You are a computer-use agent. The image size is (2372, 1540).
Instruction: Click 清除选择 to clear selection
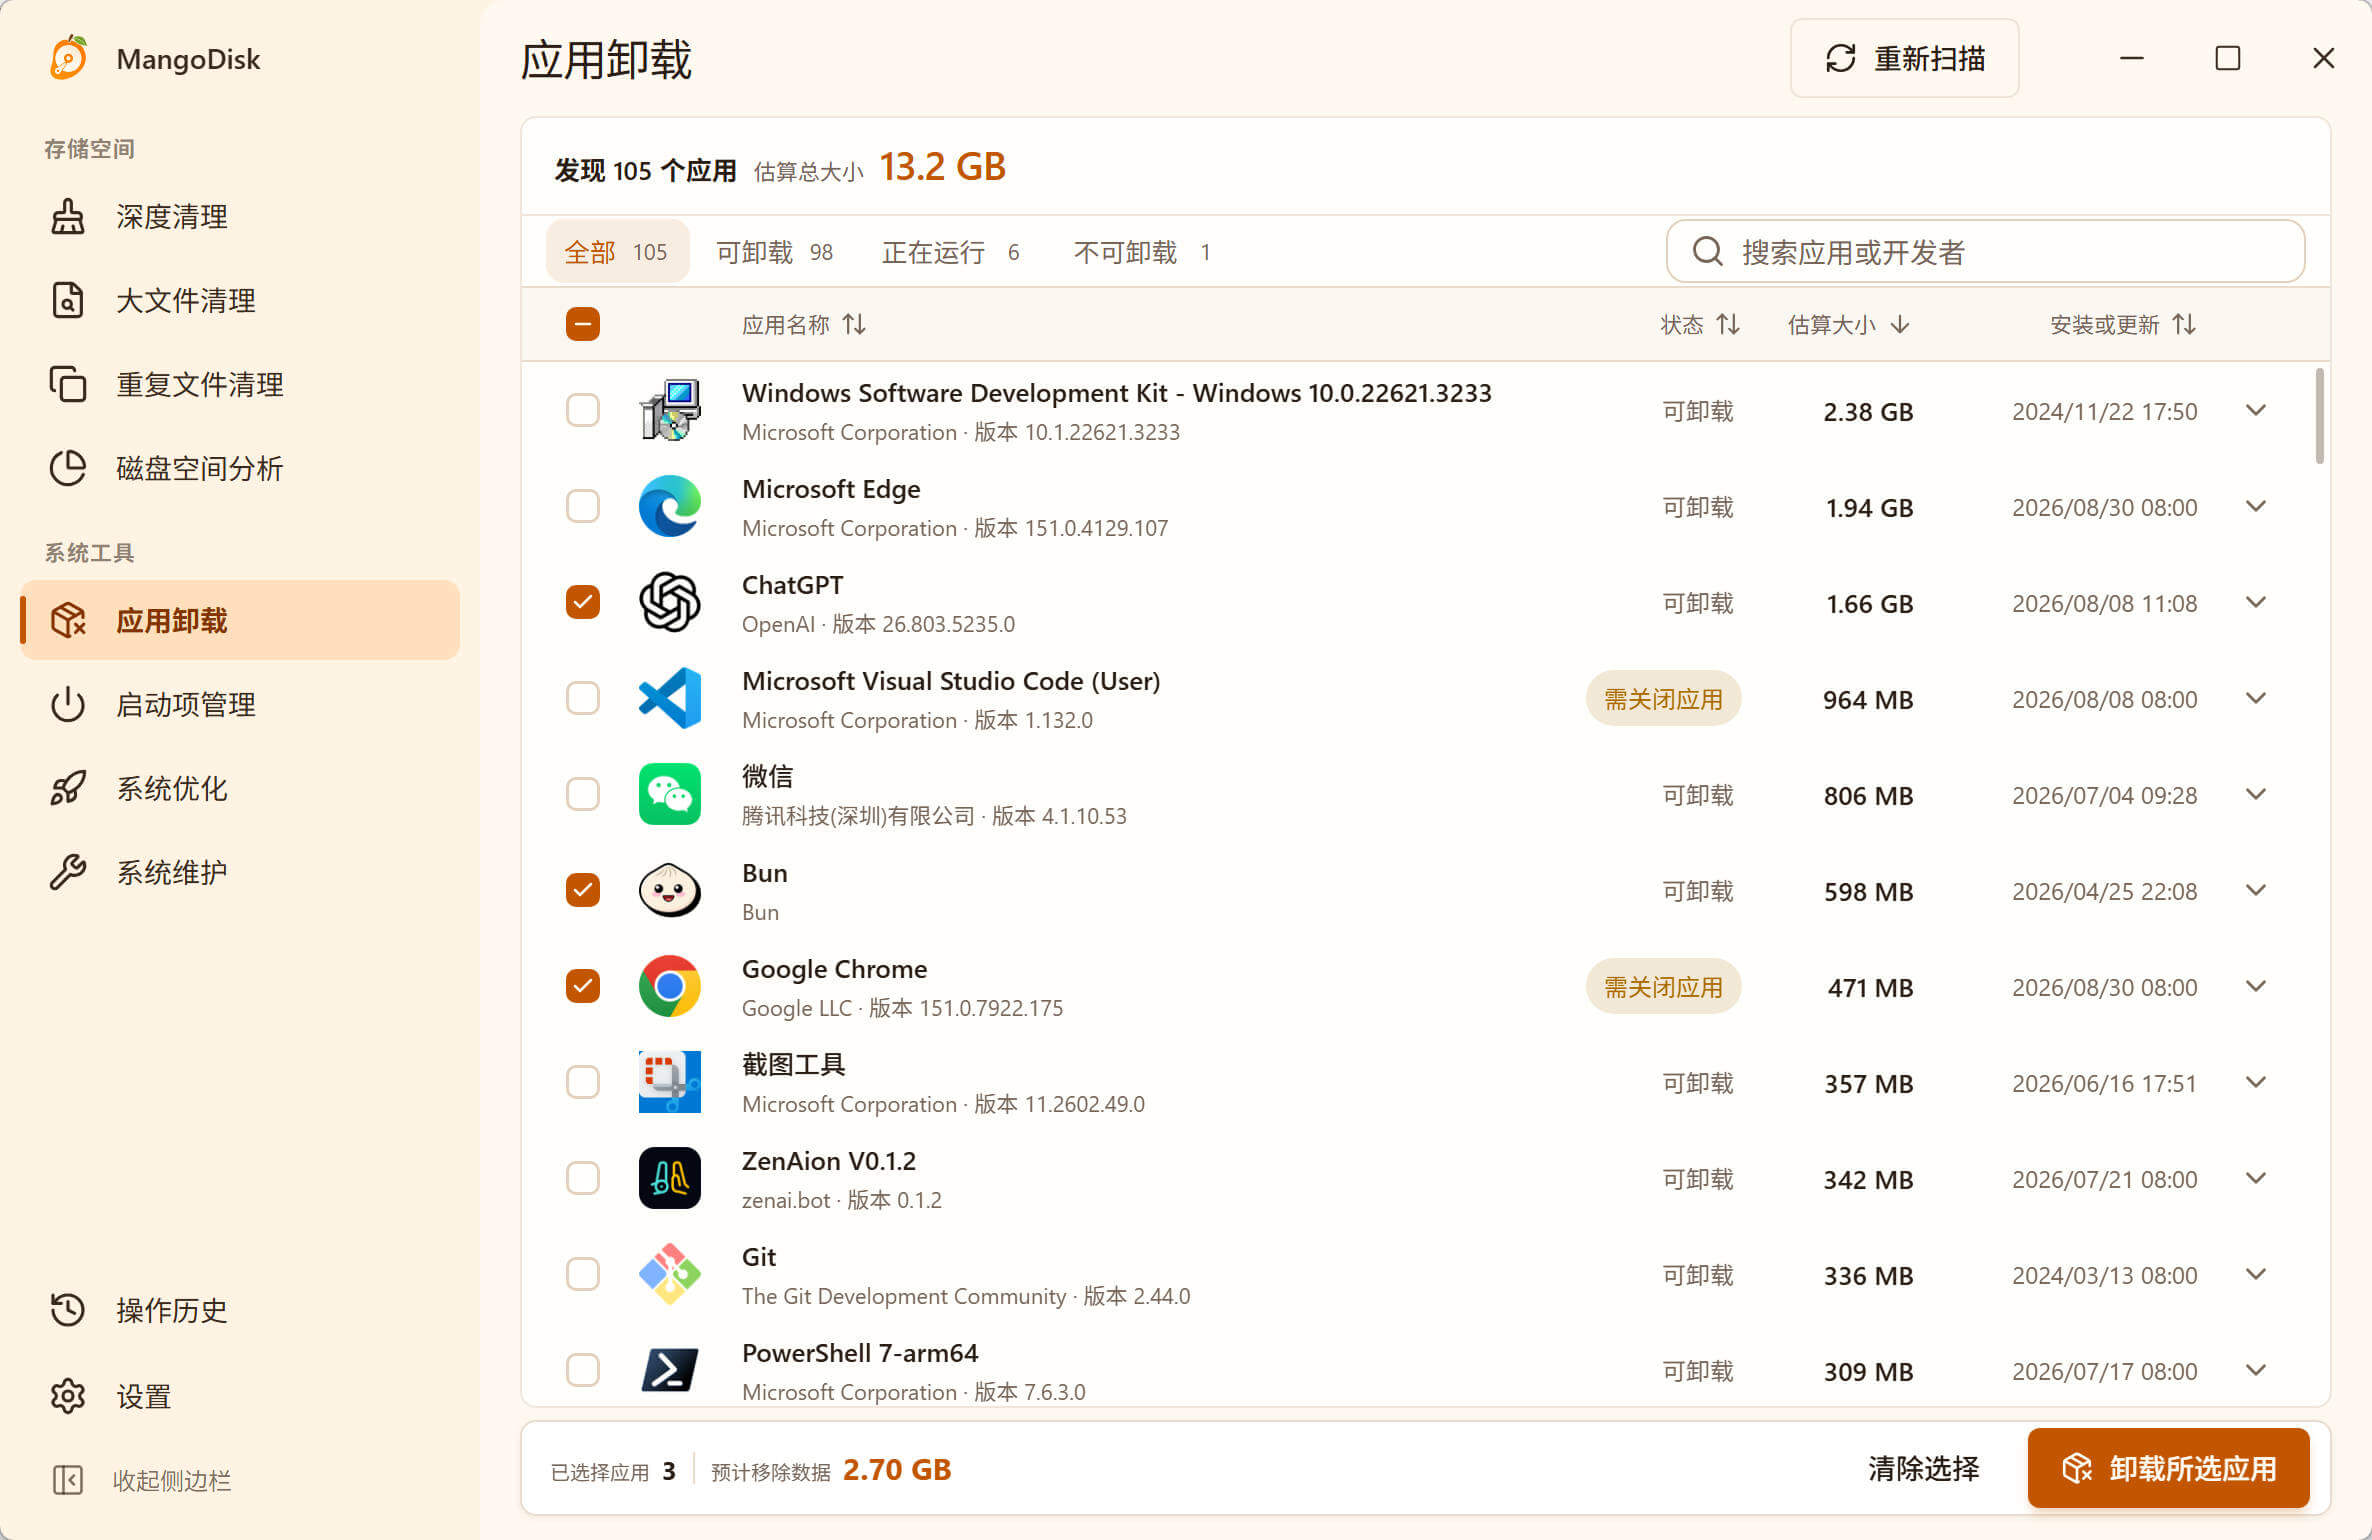coord(1924,1469)
